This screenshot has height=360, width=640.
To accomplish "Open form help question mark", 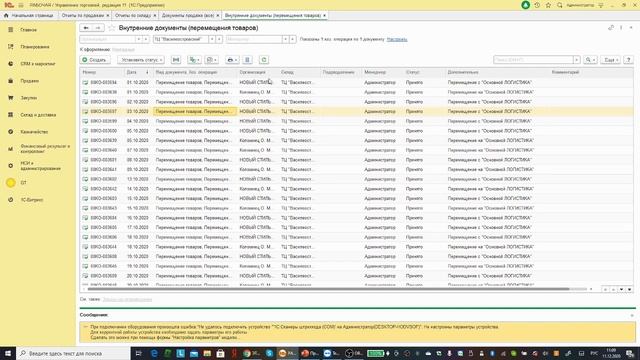I will (629, 60).
